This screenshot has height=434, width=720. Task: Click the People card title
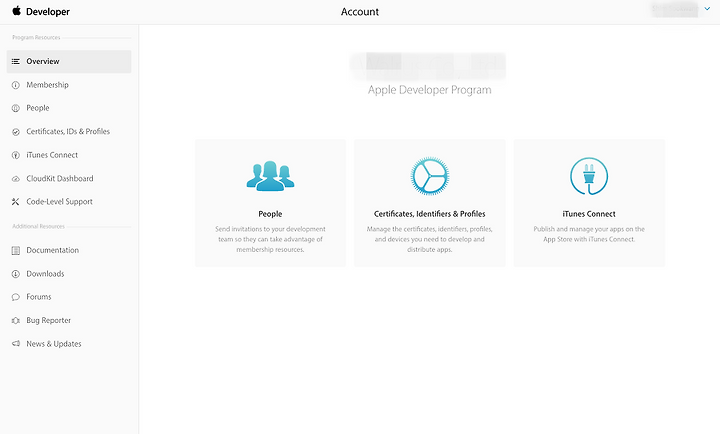[270, 214]
